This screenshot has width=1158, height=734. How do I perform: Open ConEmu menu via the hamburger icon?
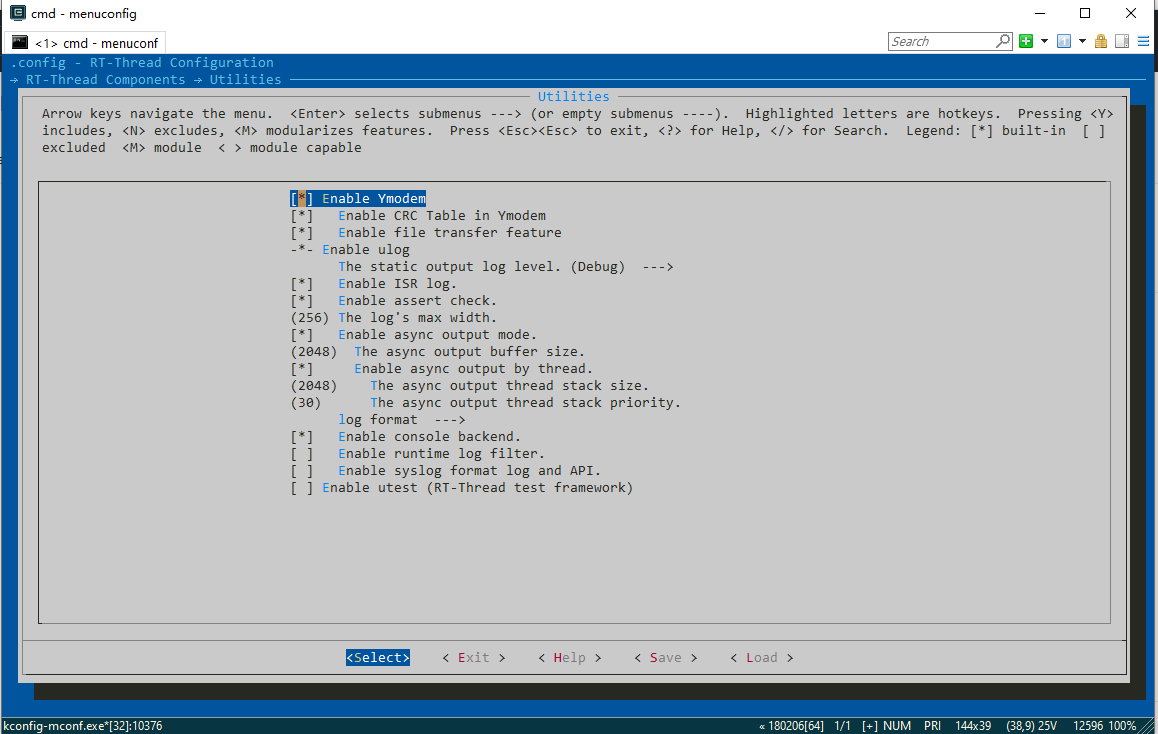(1141, 41)
